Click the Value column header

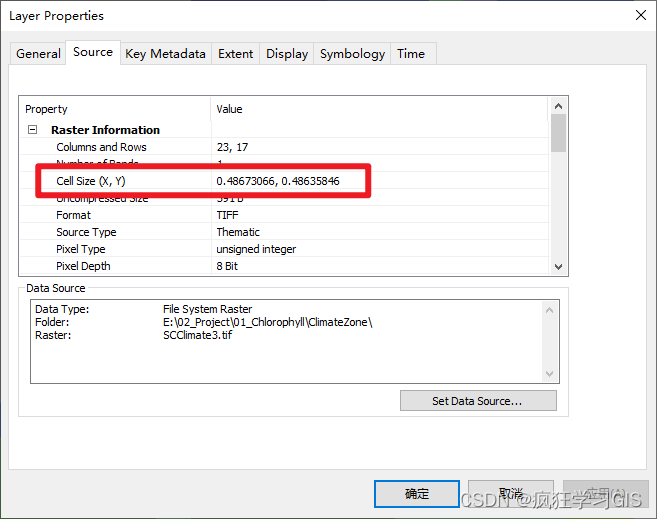pyautogui.click(x=229, y=109)
